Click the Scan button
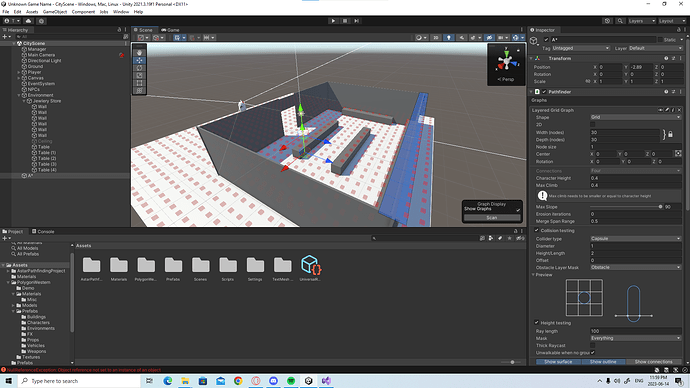The height and width of the screenshot is (388, 690). coord(492,218)
